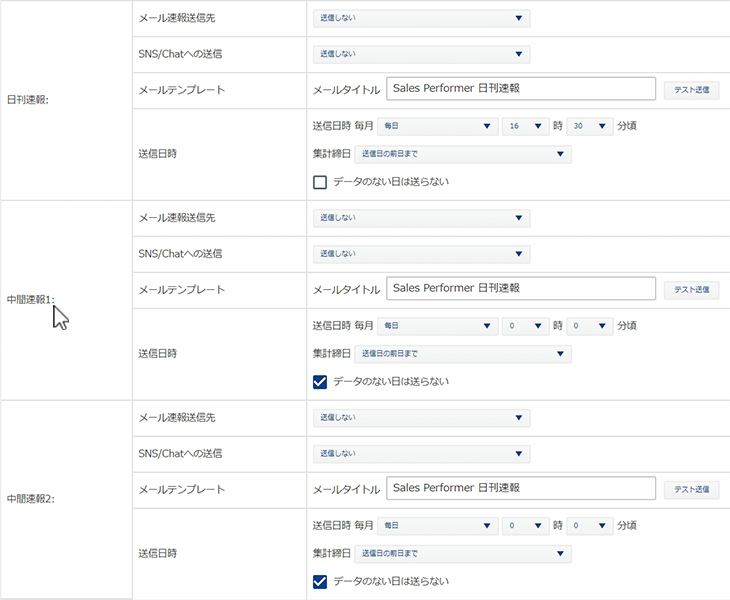The height and width of the screenshot is (600, 730).
Task: Open 中間速報2 毎日 frequency dropdown
Action: [x=437, y=525]
